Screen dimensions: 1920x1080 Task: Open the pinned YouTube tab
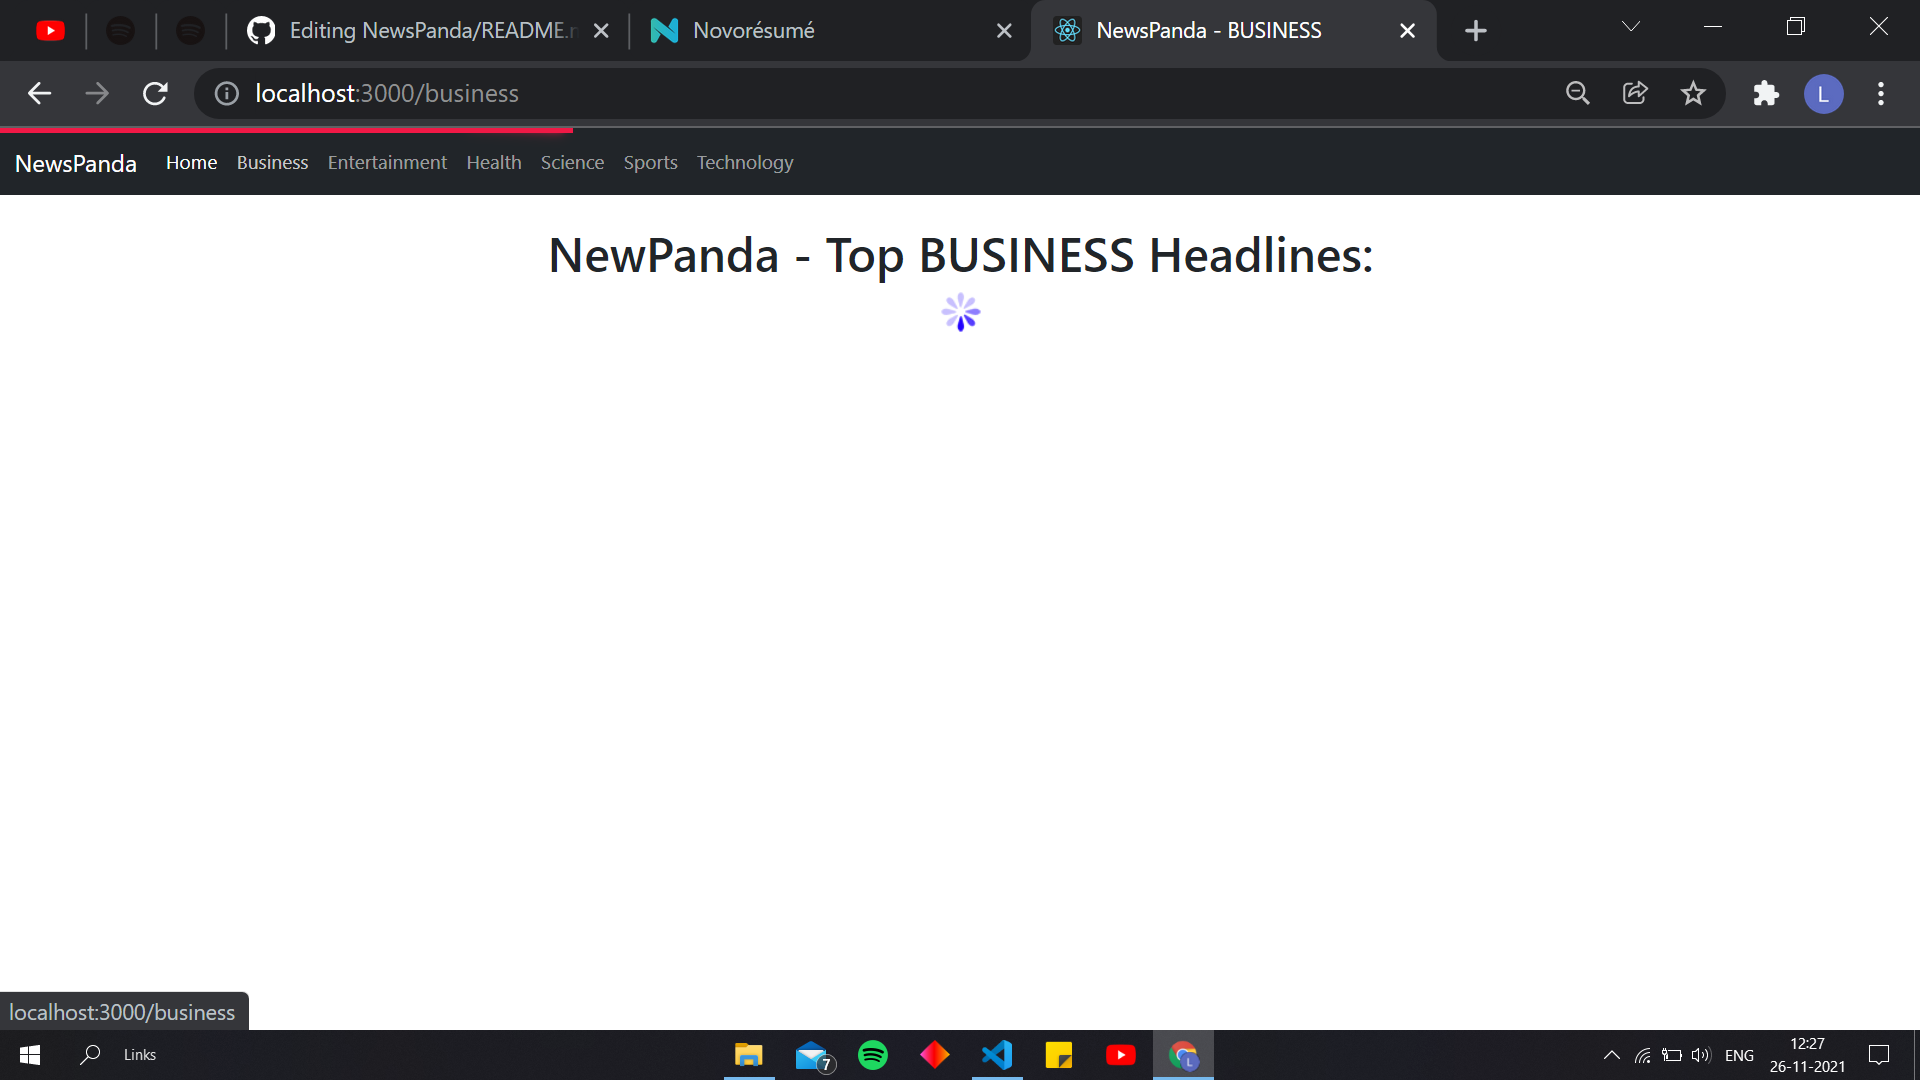pyautogui.click(x=50, y=30)
